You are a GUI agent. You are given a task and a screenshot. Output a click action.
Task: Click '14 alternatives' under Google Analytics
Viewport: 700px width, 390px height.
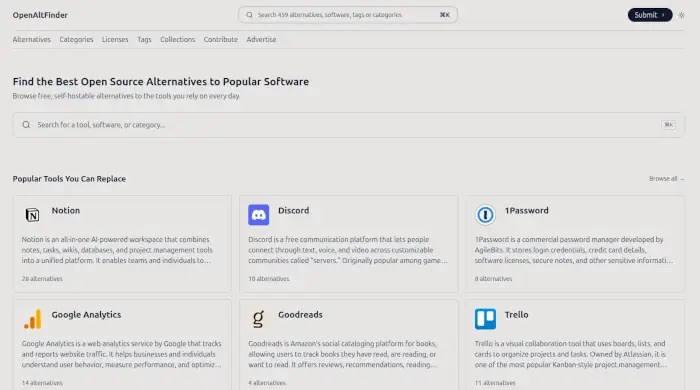[42, 383]
